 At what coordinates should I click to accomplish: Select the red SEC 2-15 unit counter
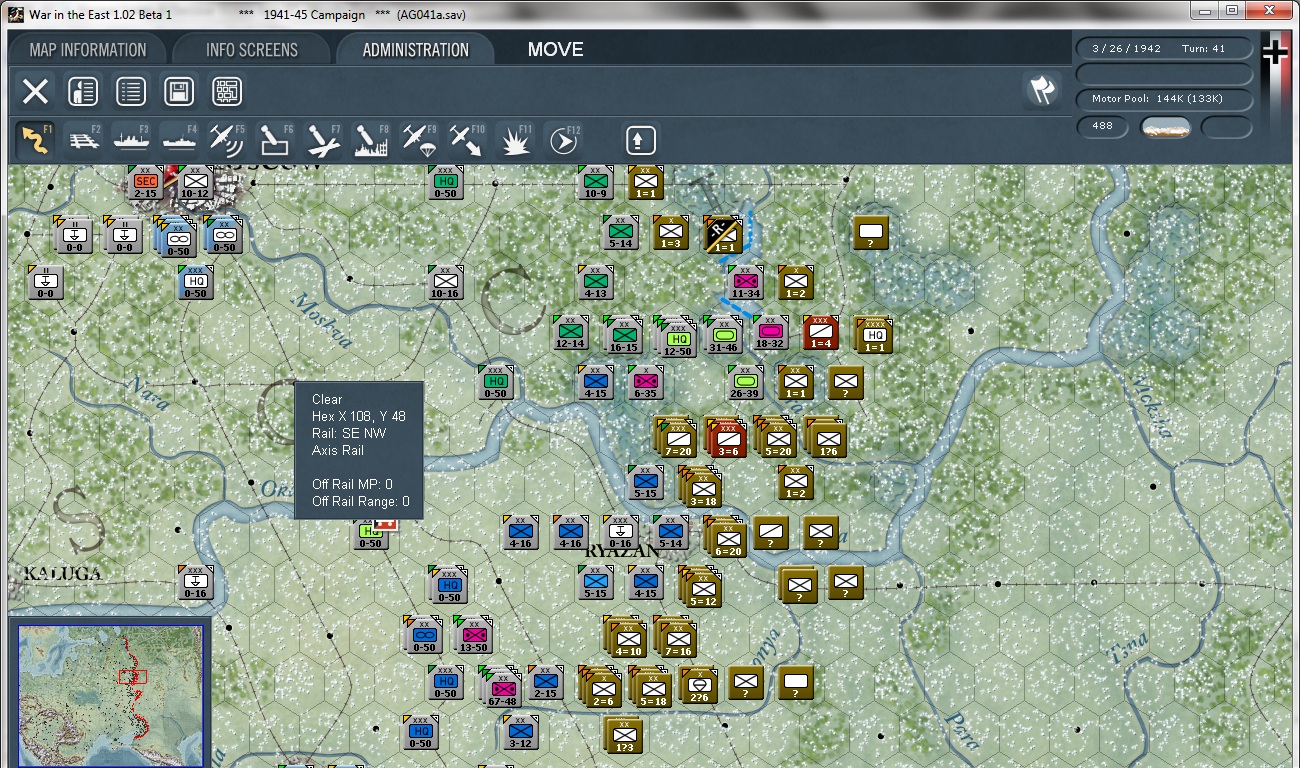(146, 183)
